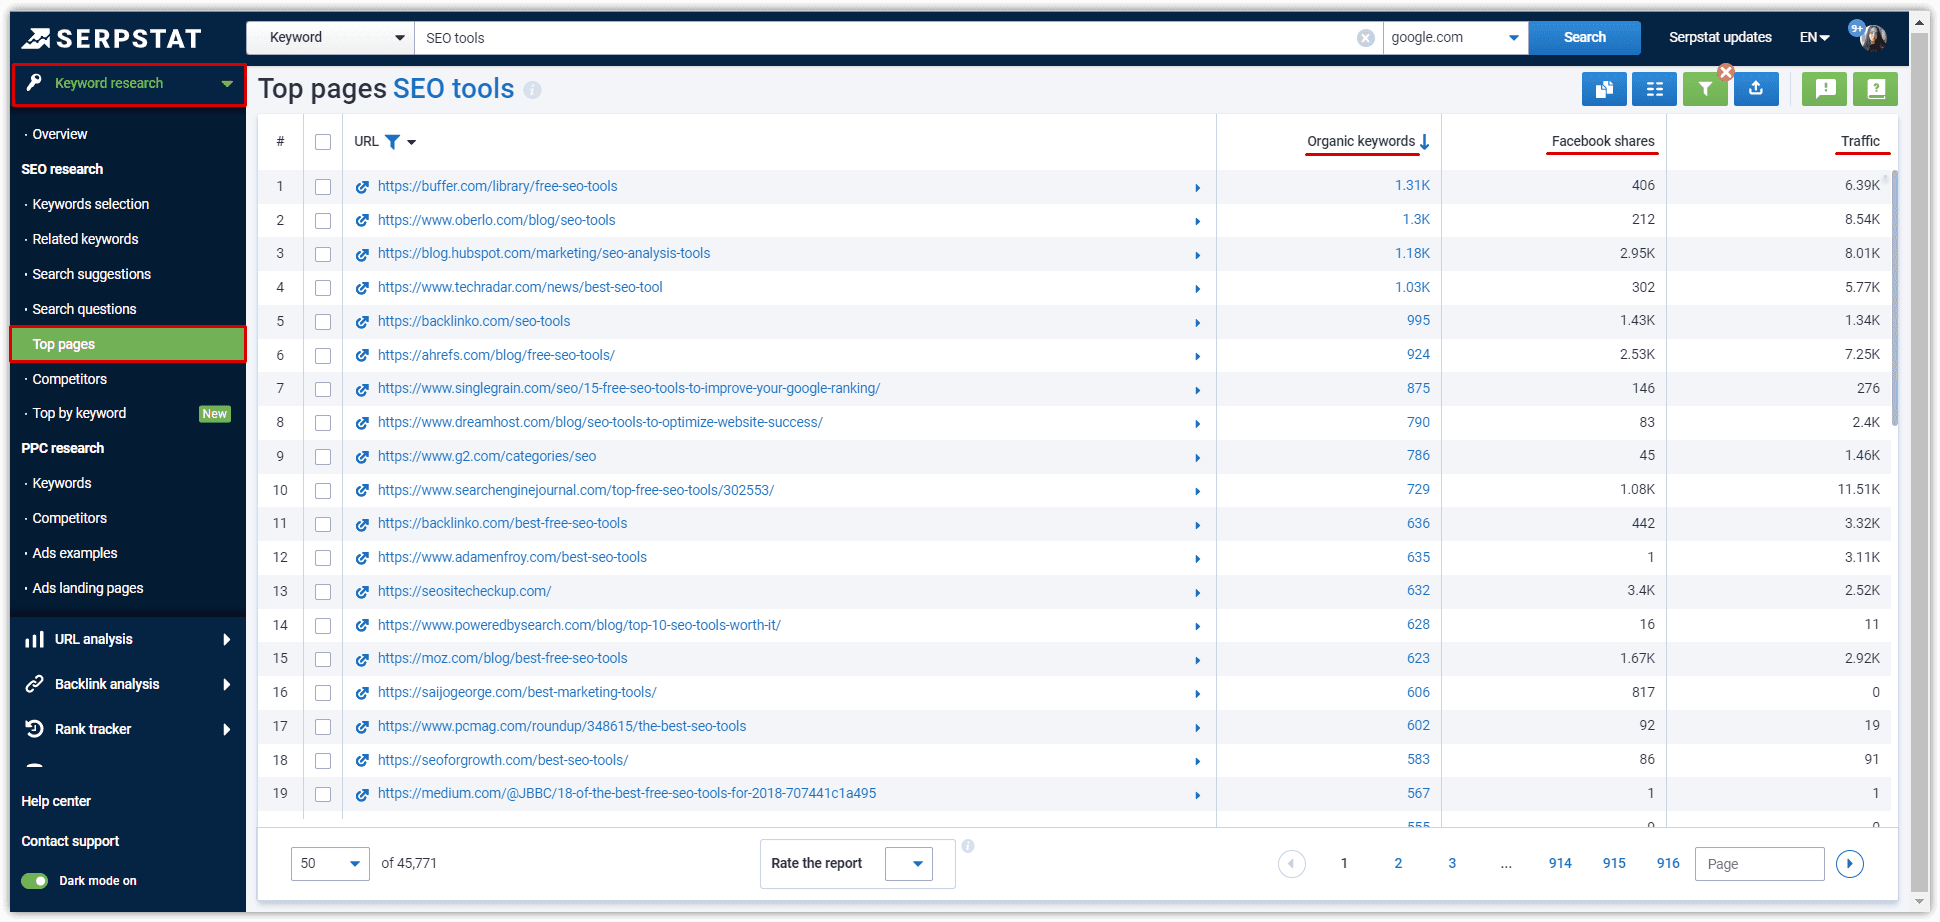Open the backlinko.com/seo-tools URL link
Screen dimensions: 1940x922
click(x=474, y=321)
